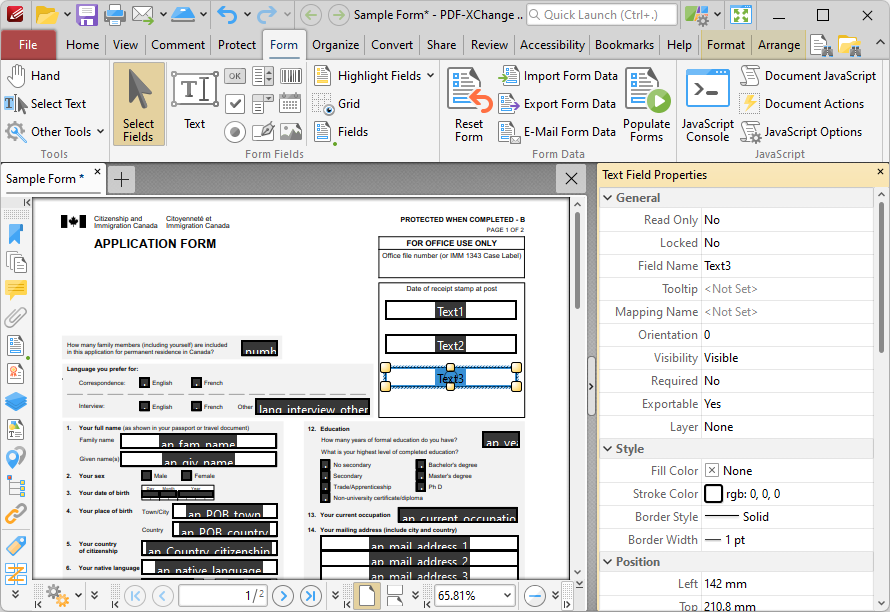
Task: Add an OK button form field
Action: coord(235,76)
